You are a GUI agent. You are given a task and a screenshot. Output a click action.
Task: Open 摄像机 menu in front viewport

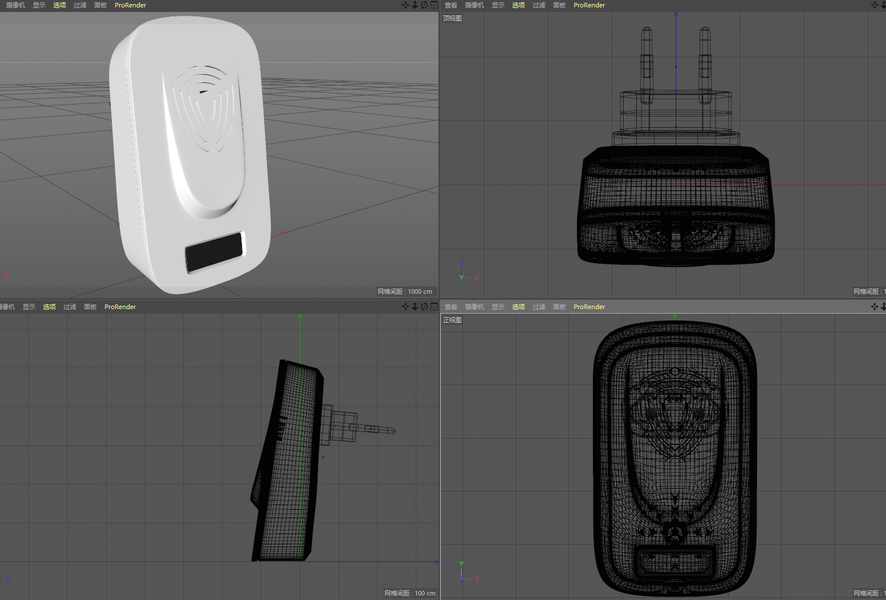click(474, 307)
